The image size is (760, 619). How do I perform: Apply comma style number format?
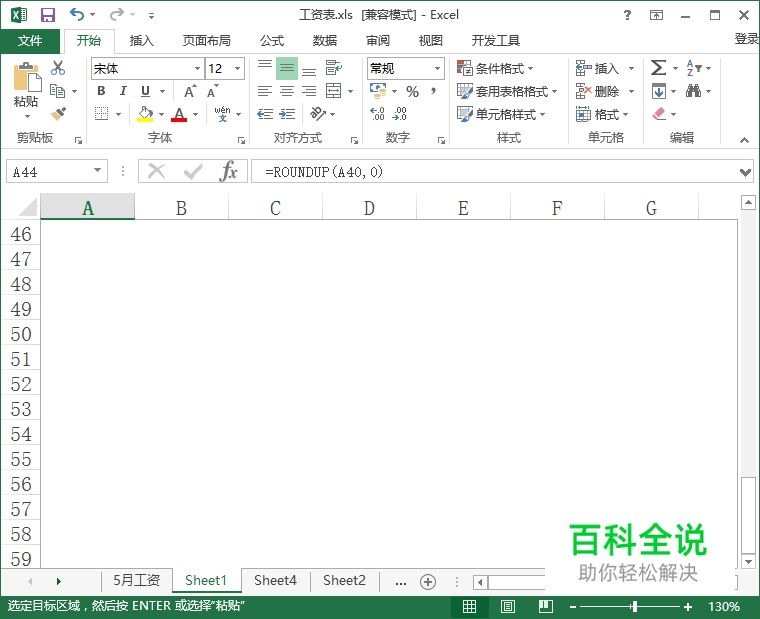[x=433, y=91]
